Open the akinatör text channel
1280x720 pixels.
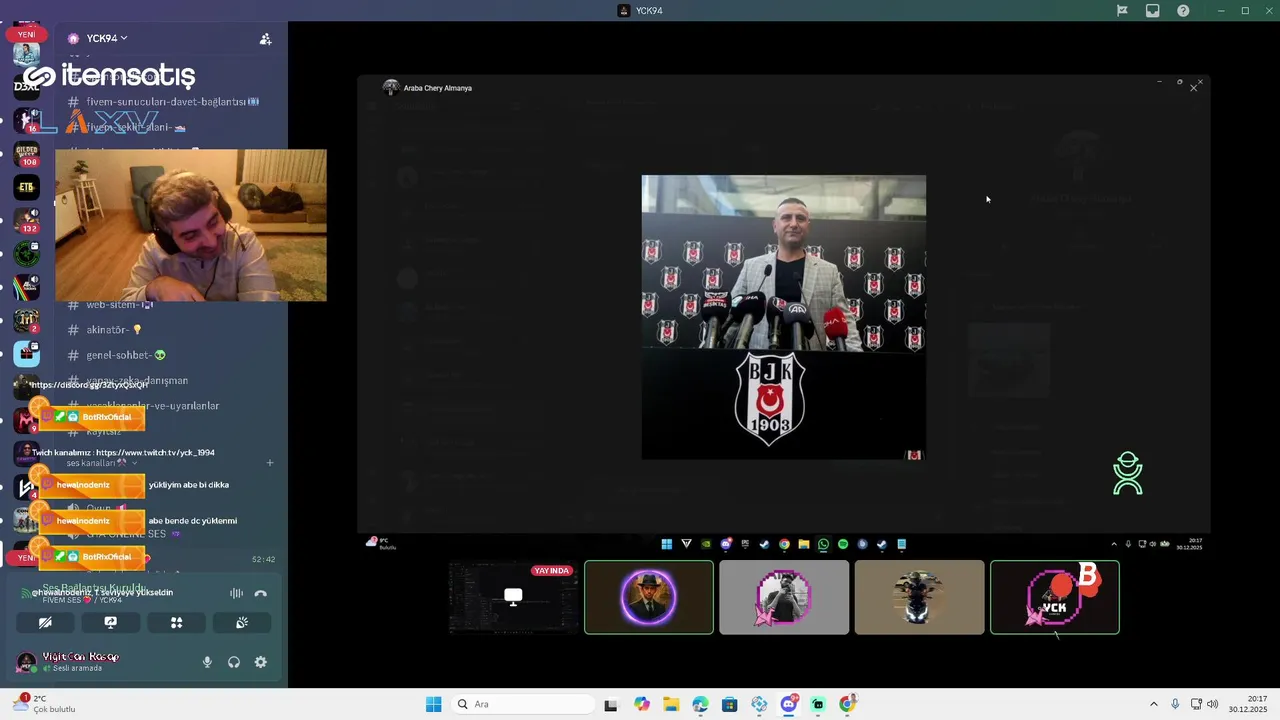tap(105, 330)
